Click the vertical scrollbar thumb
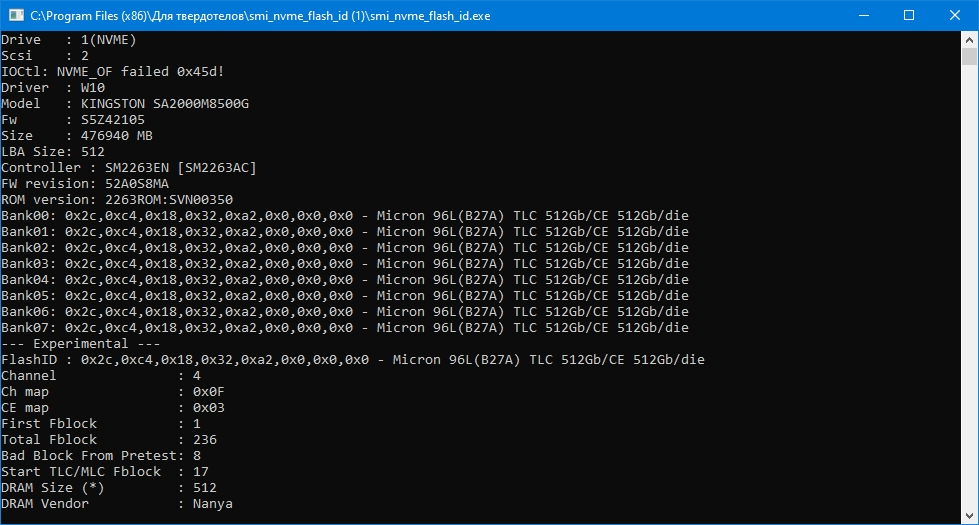Image resolution: width=979 pixels, height=525 pixels. pyautogui.click(x=969, y=56)
